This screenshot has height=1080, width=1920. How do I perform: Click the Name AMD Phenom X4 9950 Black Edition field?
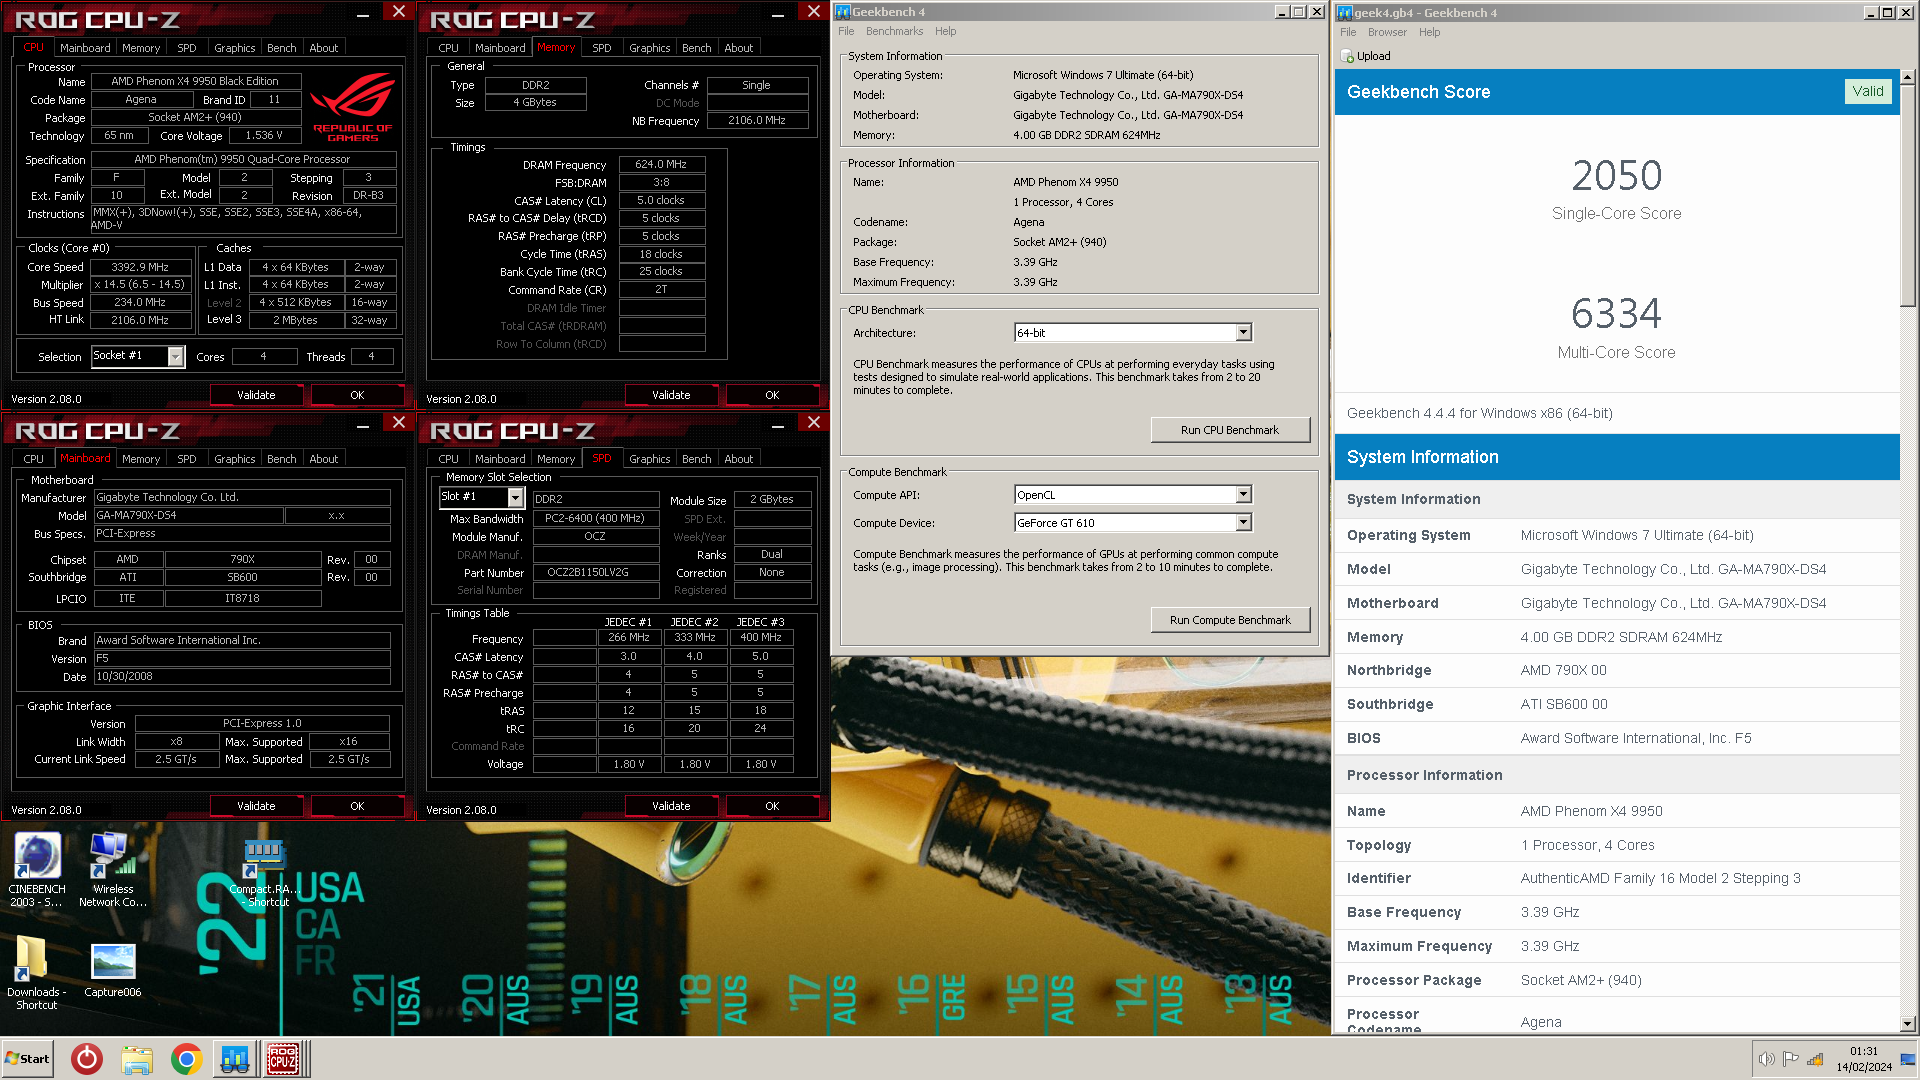coord(194,81)
